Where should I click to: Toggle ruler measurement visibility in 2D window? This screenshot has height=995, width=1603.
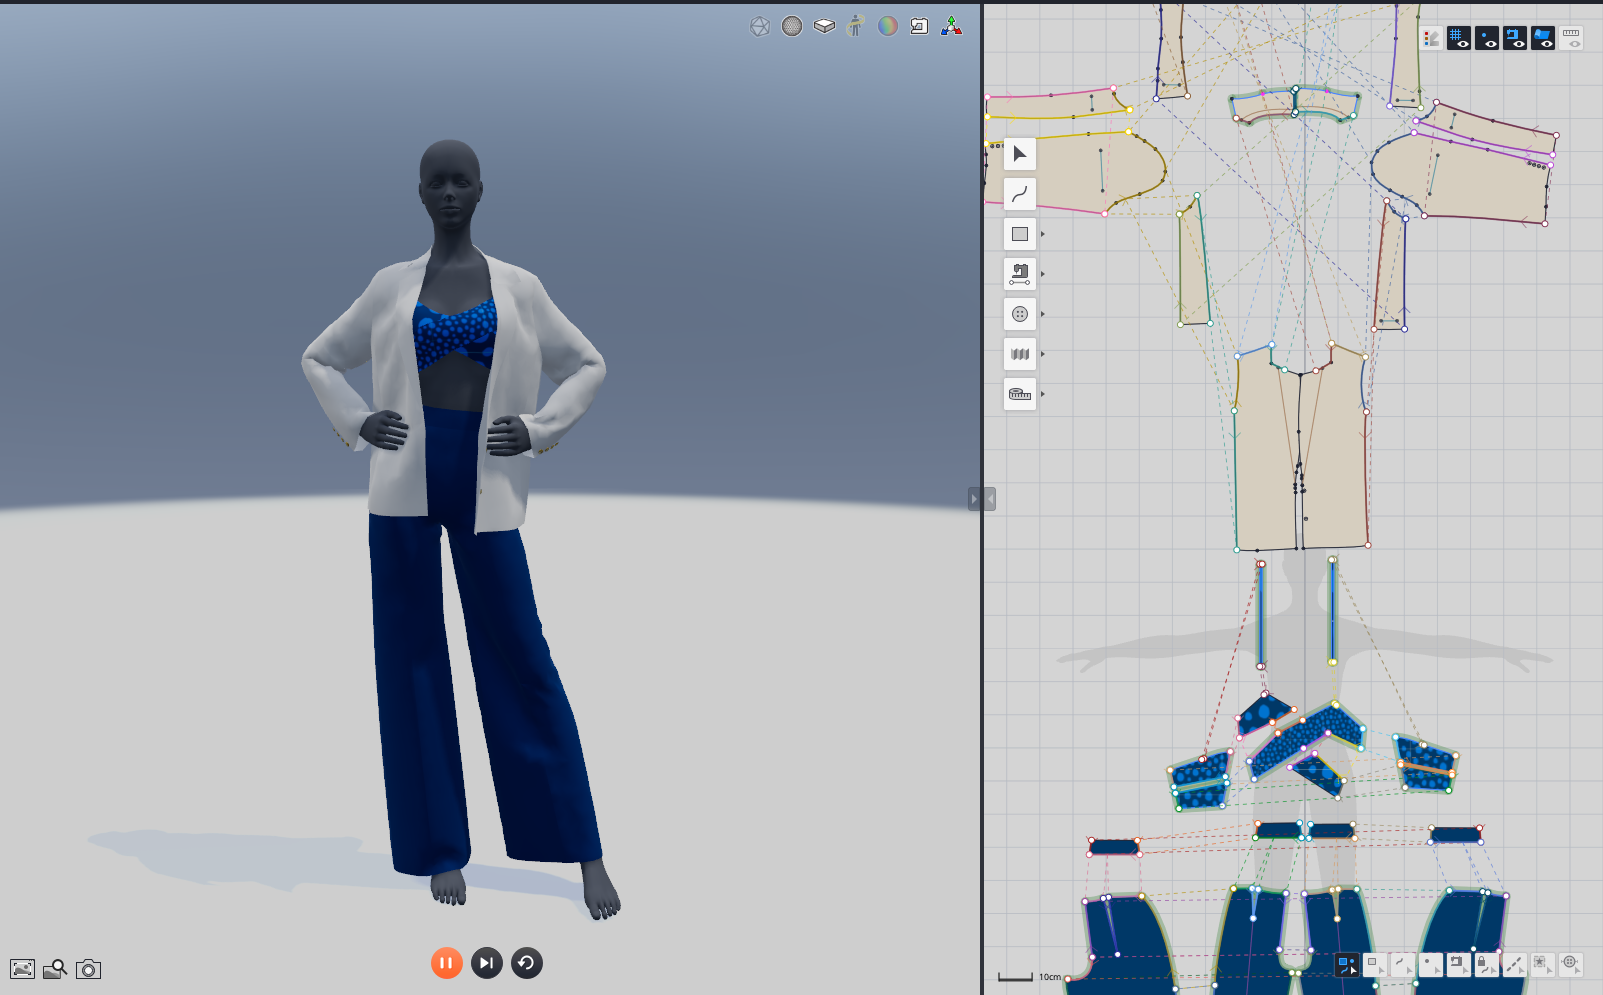click(1571, 39)
